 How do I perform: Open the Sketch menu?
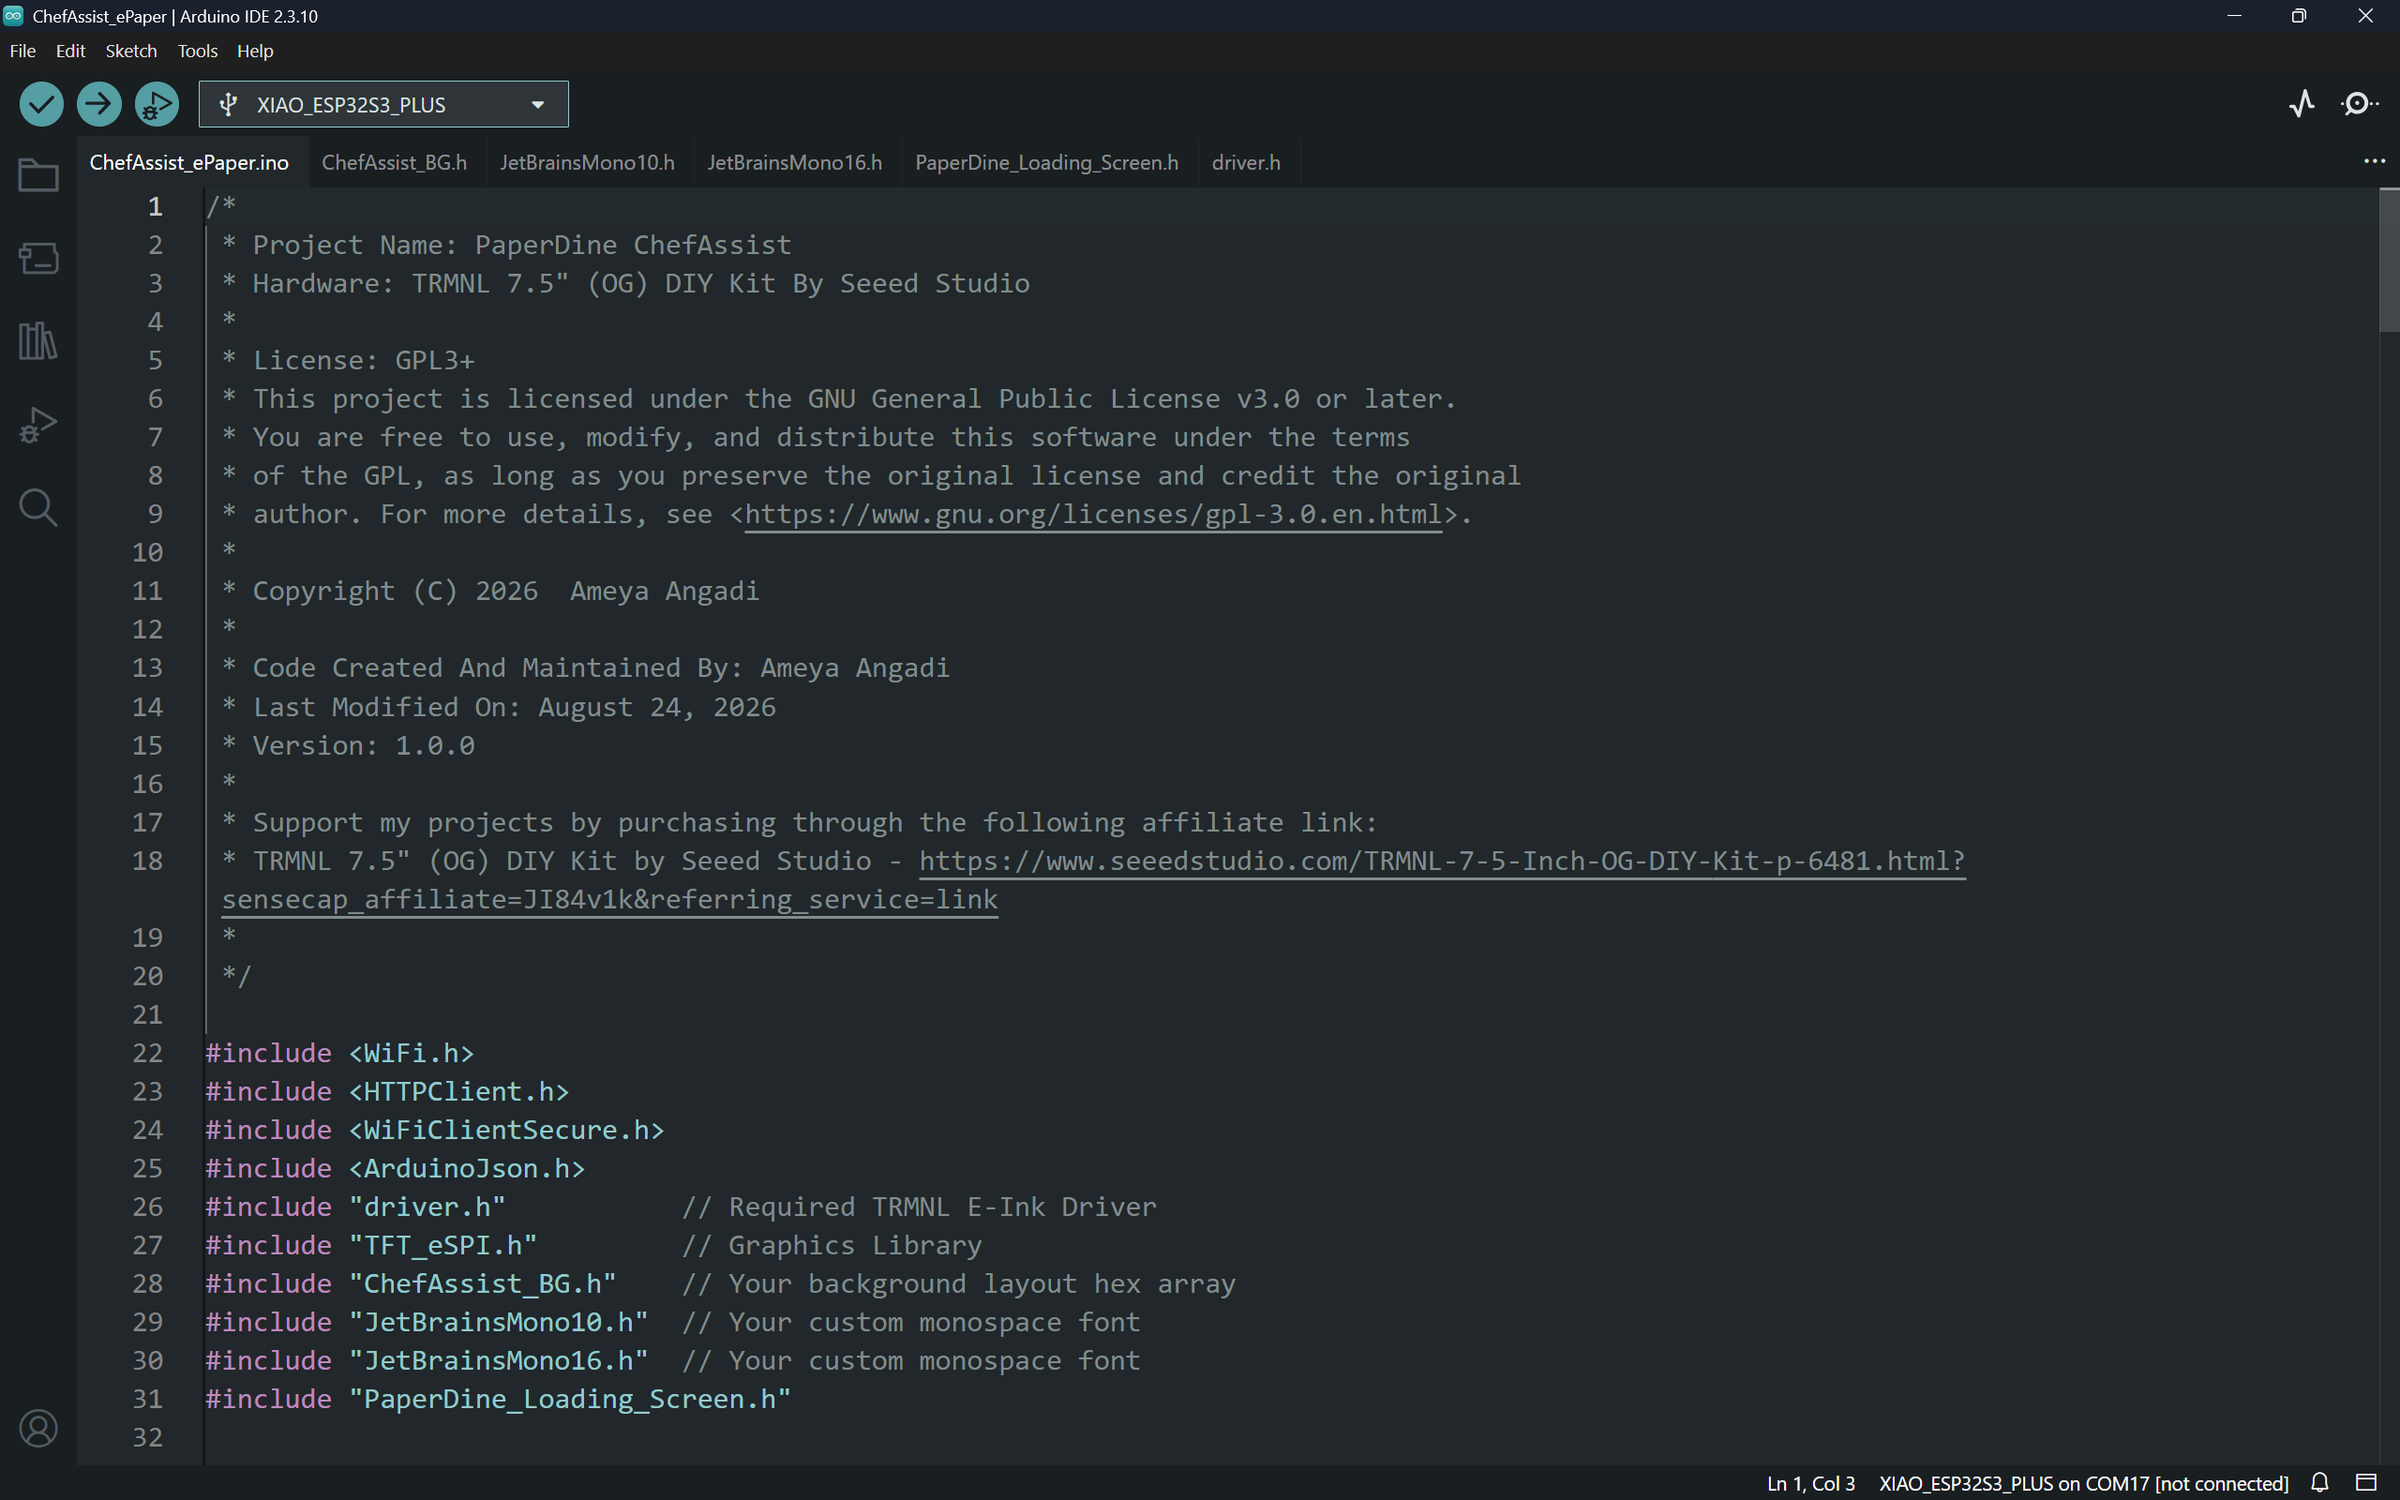point(131,51)
